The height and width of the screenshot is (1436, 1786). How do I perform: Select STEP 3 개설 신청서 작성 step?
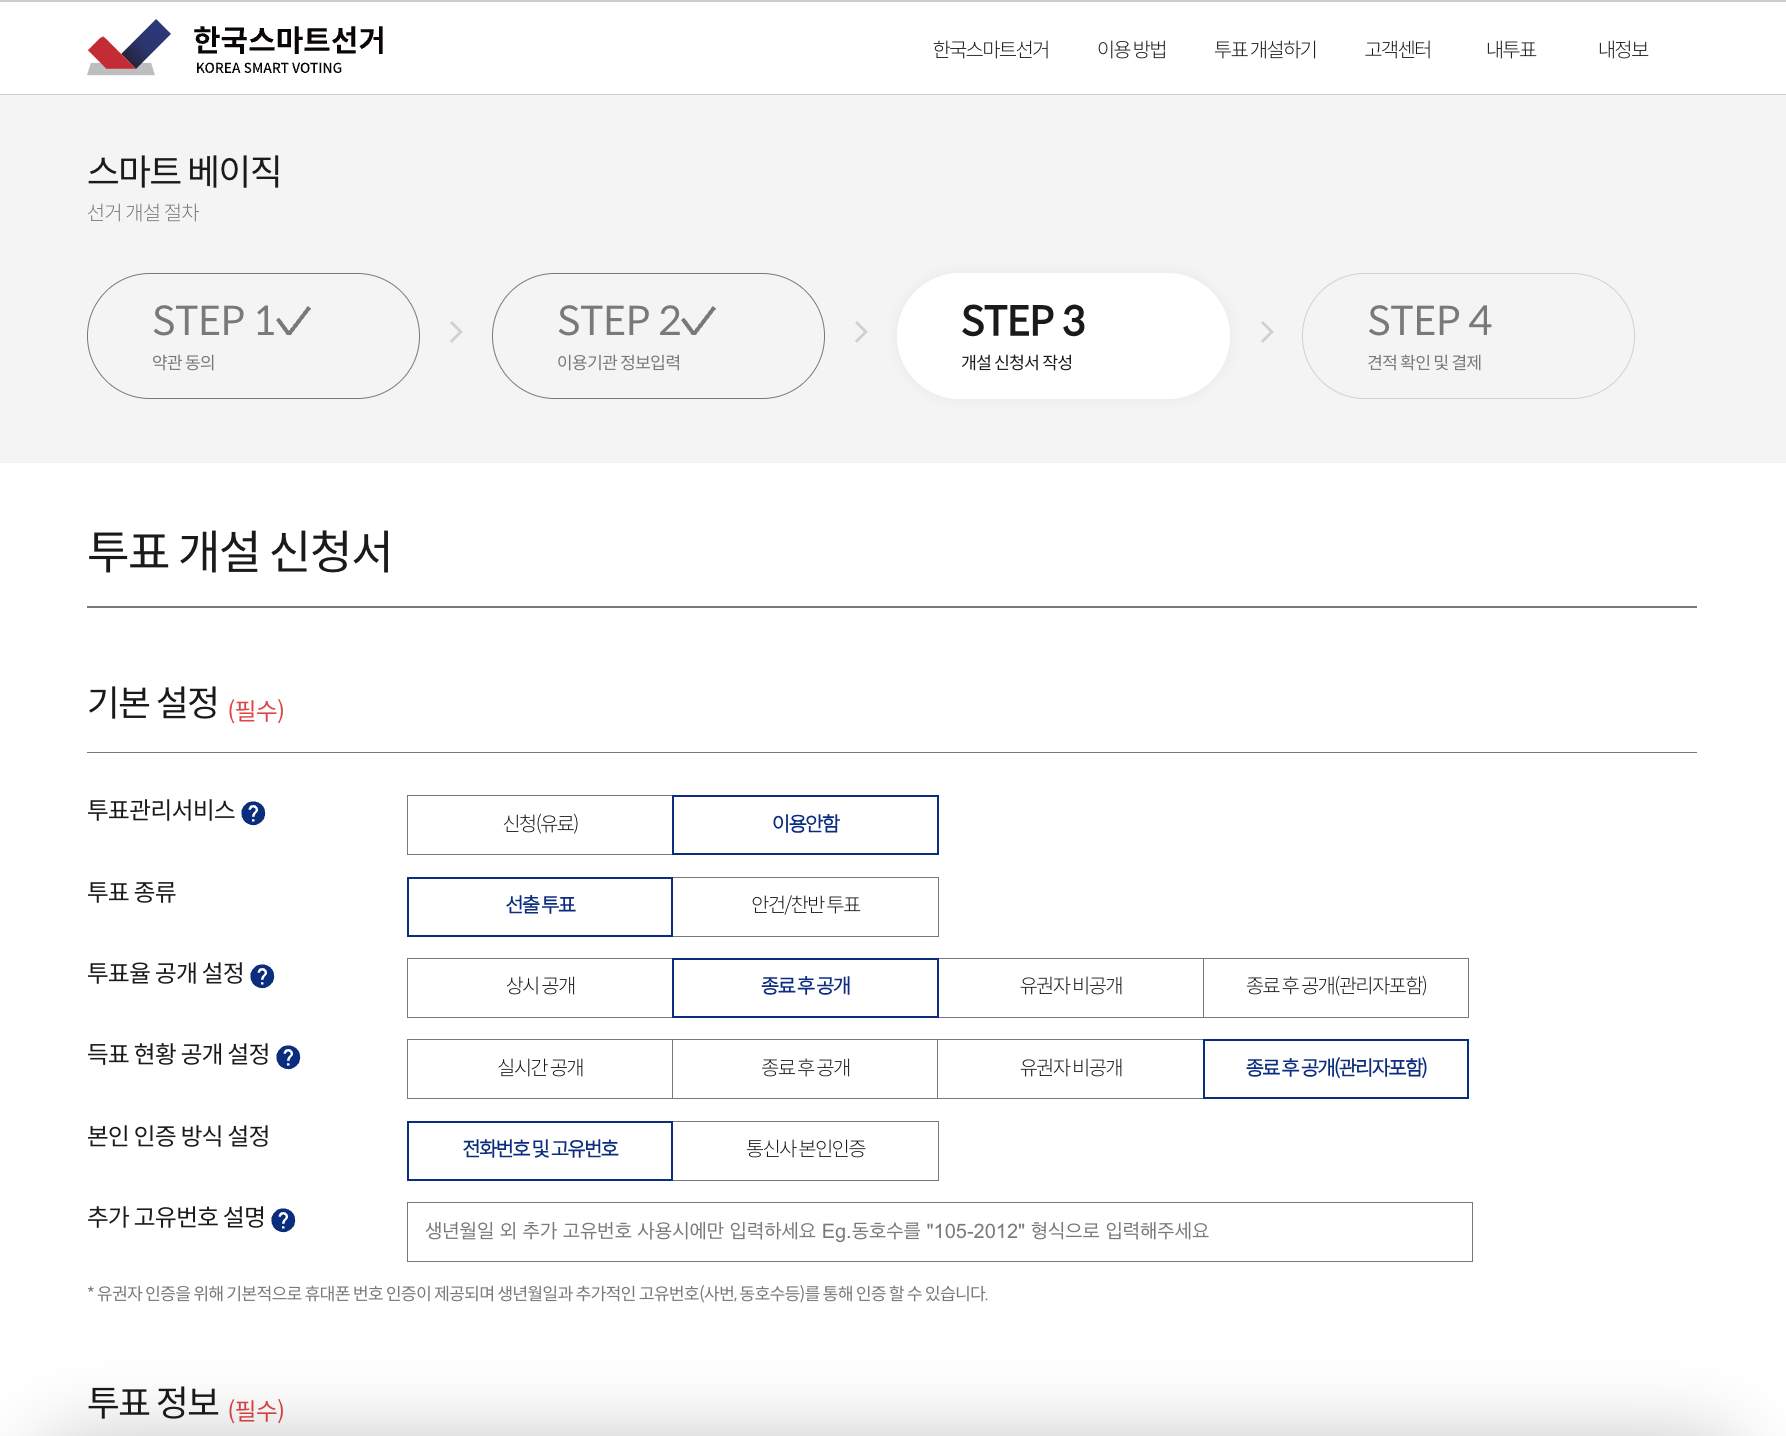tap(1063, 336)
